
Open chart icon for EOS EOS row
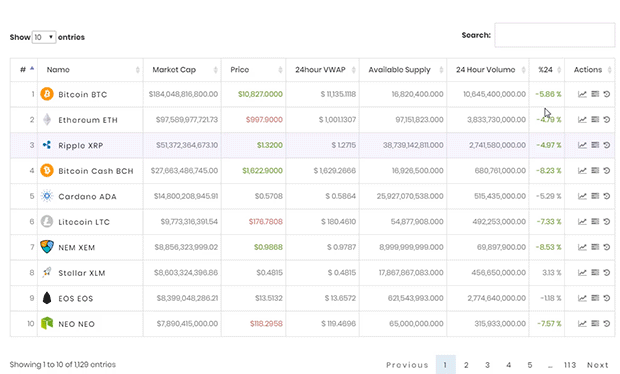582,298
